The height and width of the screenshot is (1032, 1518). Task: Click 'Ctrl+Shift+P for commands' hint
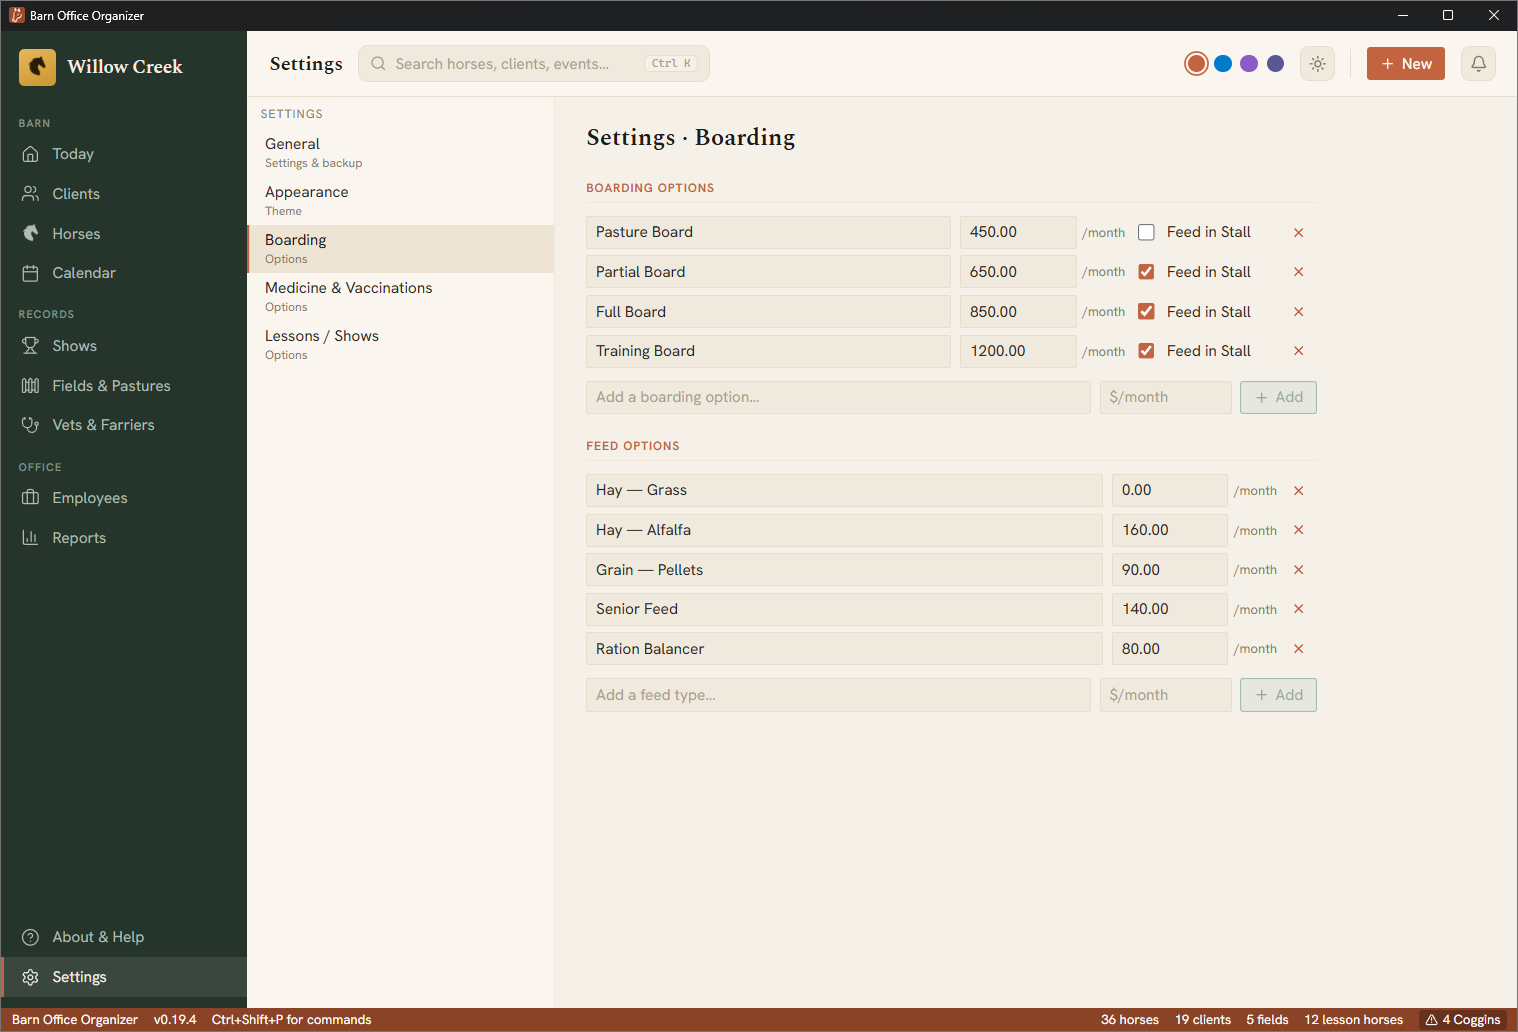click(291, 1020)
